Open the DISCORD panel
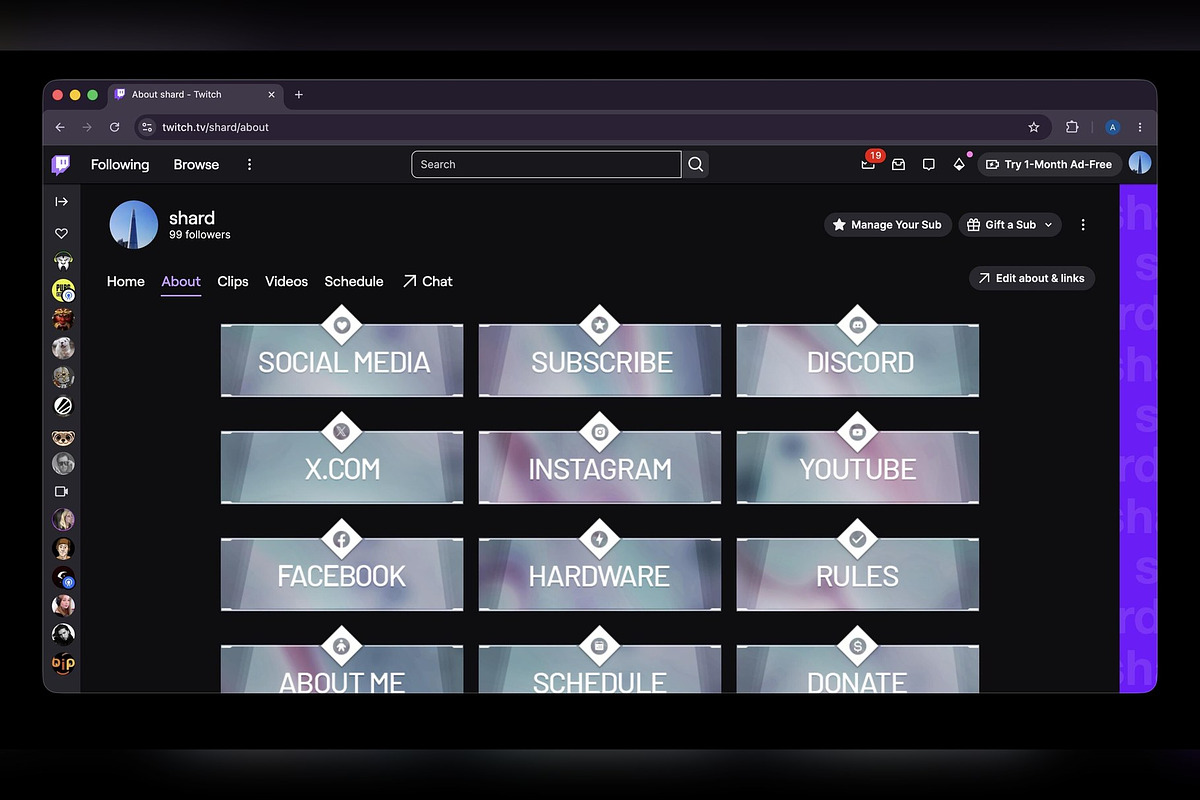 coord(858,352)
